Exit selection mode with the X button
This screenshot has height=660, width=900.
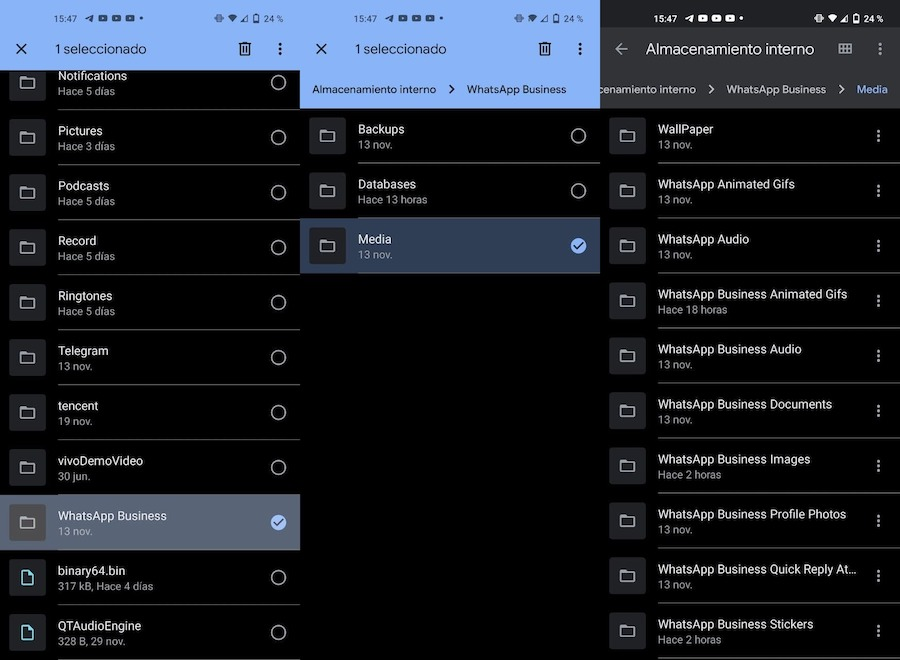pos(21,48)
